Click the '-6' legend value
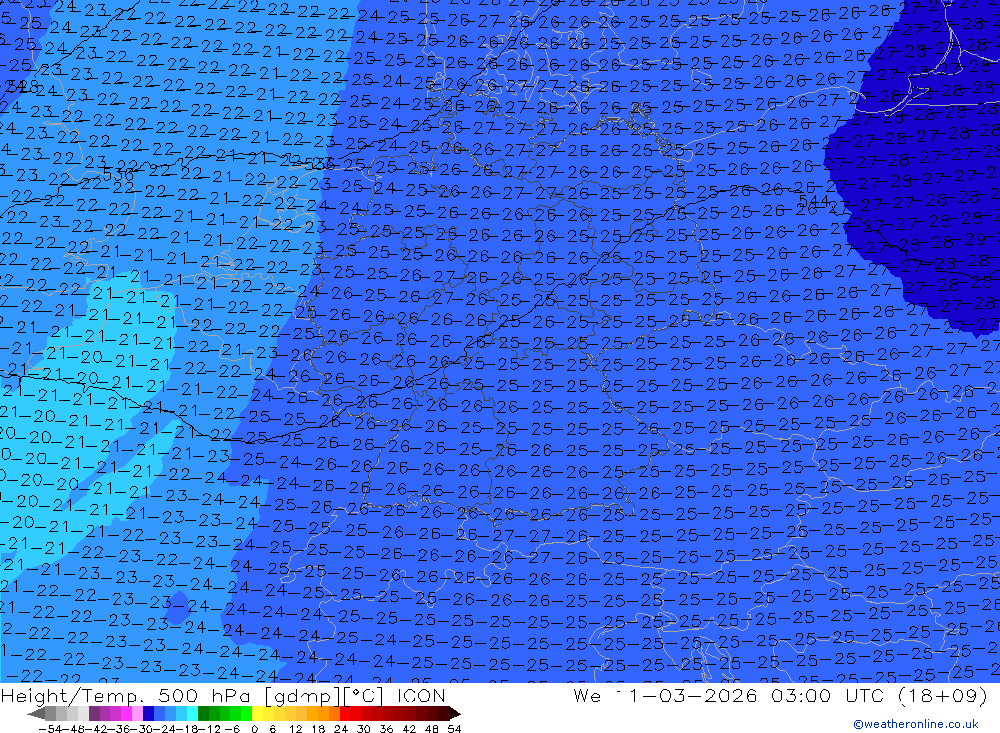1000x733 pixels. tap(232, 729)
